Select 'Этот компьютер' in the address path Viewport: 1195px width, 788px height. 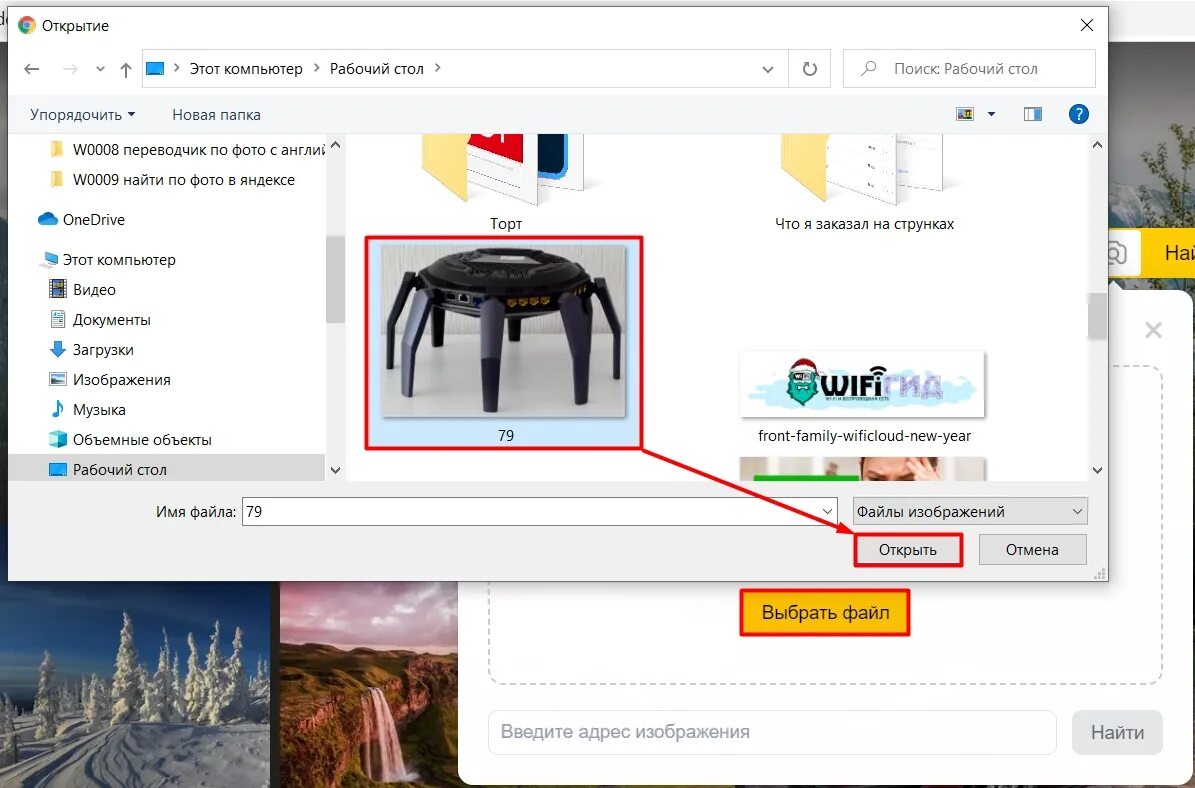click(x=245, y=69)
